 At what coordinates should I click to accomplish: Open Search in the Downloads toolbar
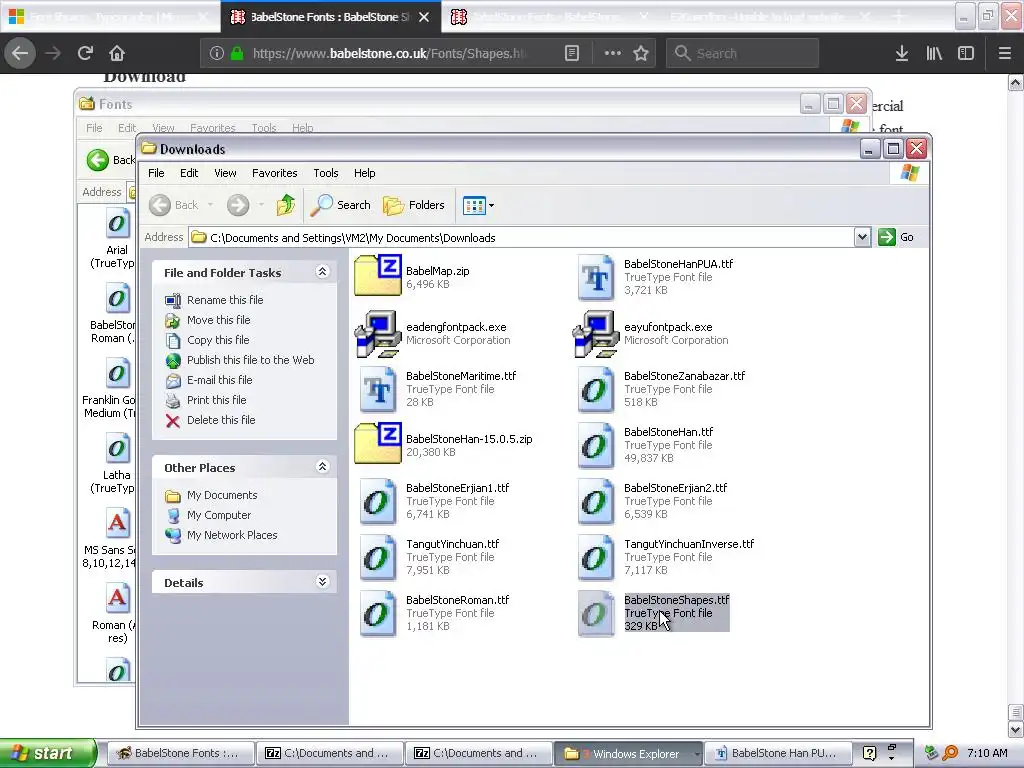[x=340, y=205]
